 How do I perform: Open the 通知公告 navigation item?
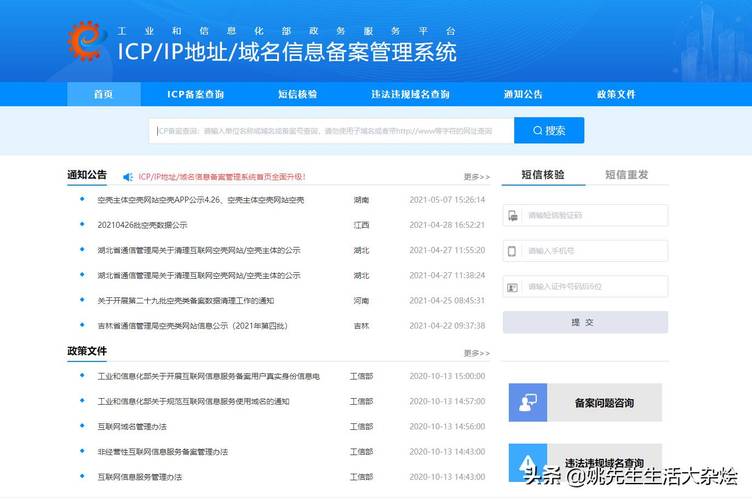coord(523,94)
